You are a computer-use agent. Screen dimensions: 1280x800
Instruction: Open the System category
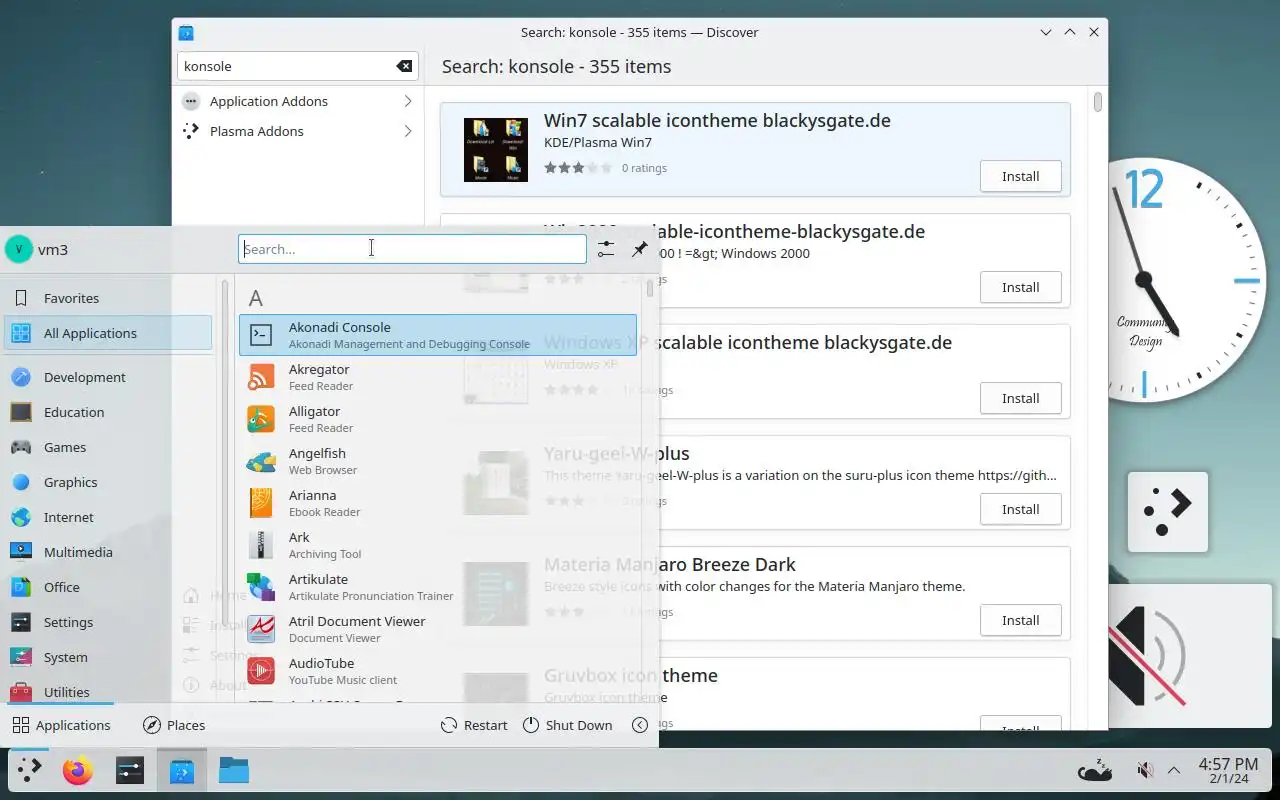[x=108, y=657]
